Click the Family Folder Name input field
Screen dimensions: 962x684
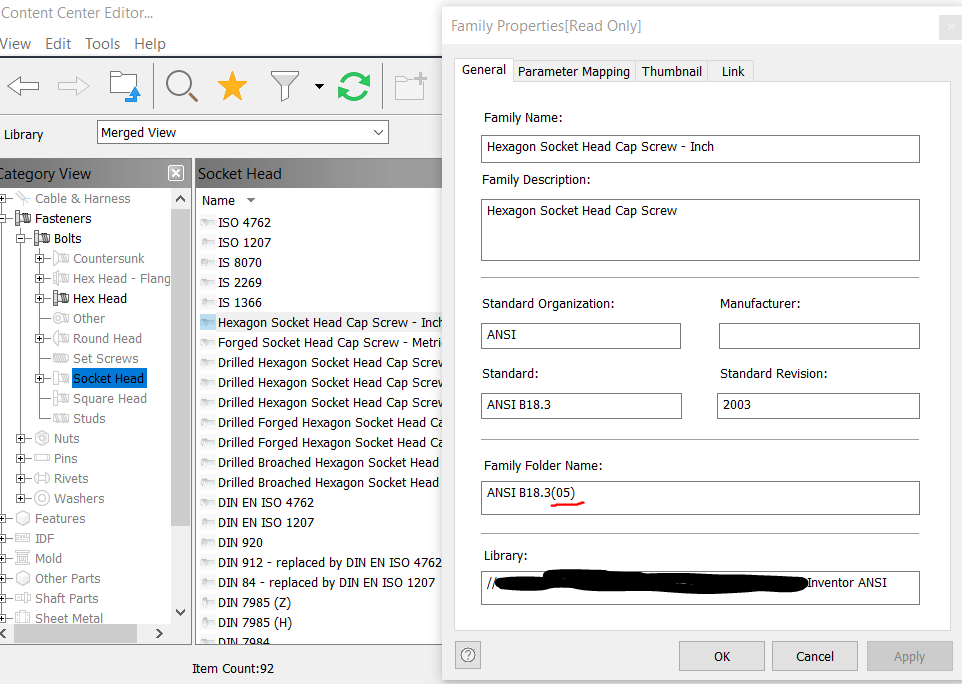(x=700, y=498)
